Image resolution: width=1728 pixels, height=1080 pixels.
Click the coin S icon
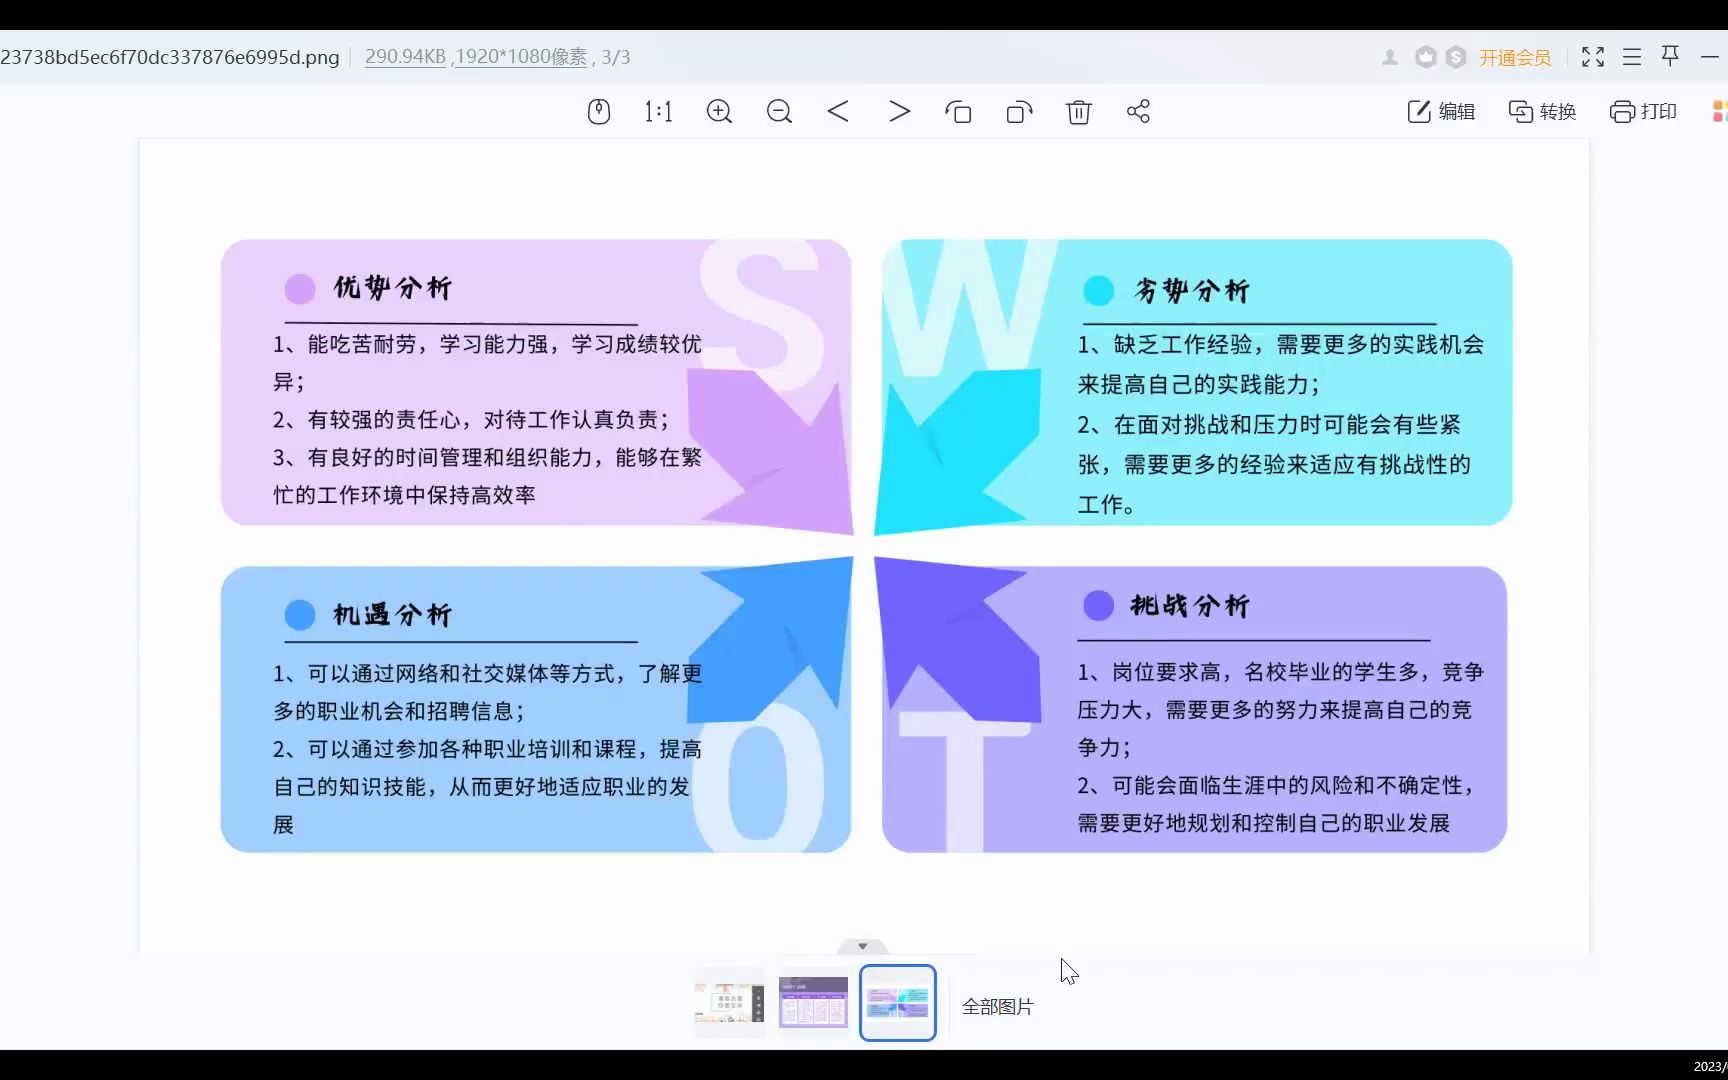(1456, 57)
